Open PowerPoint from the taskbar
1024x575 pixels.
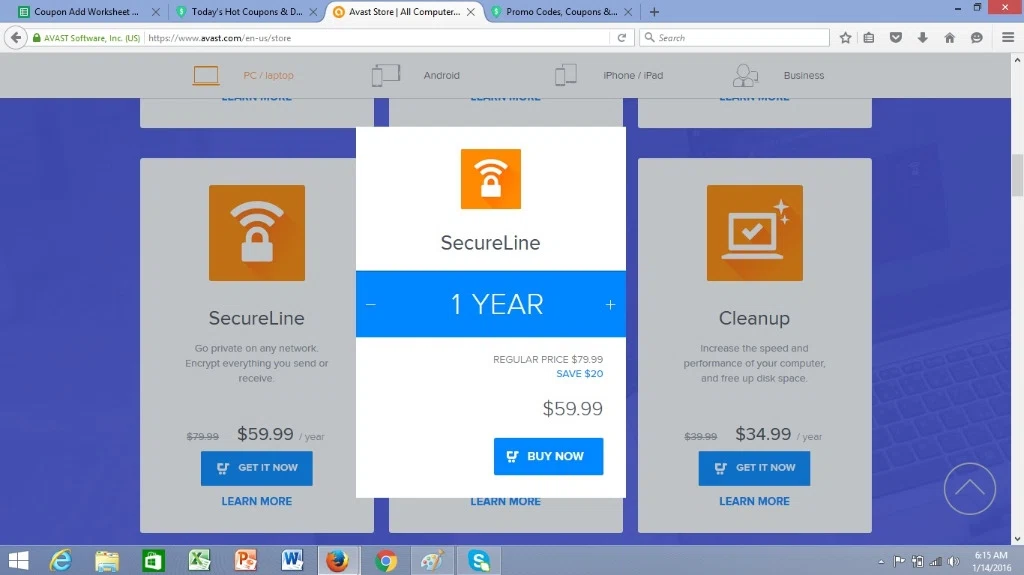coord(246,561)
